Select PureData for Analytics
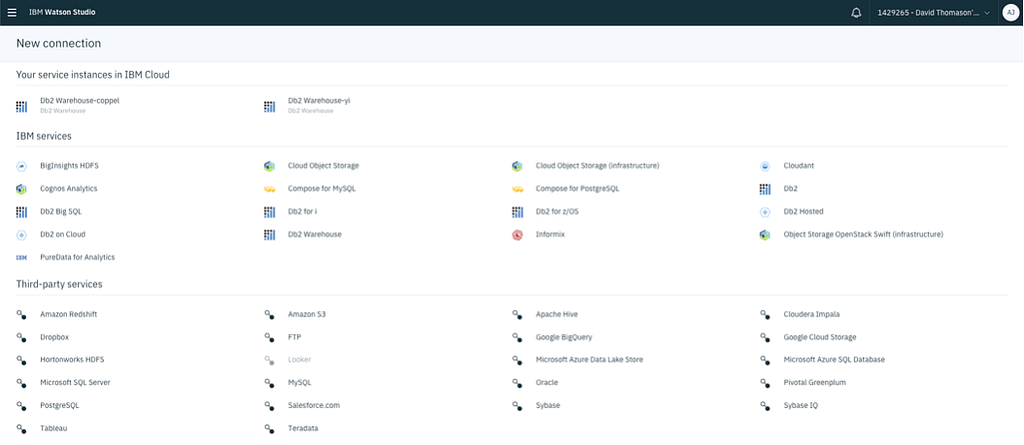Viewport: 1024px width, 445px height. [77, 257]
